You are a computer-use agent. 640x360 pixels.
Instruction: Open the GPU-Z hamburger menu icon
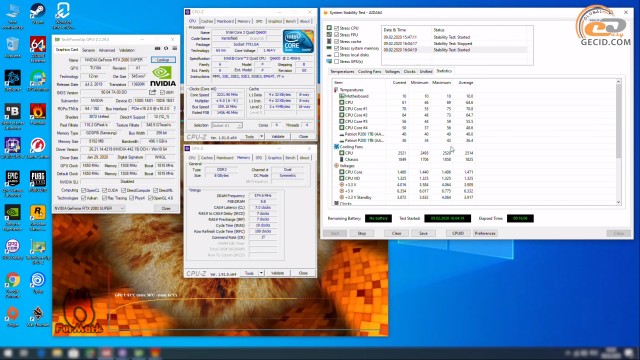174,49
